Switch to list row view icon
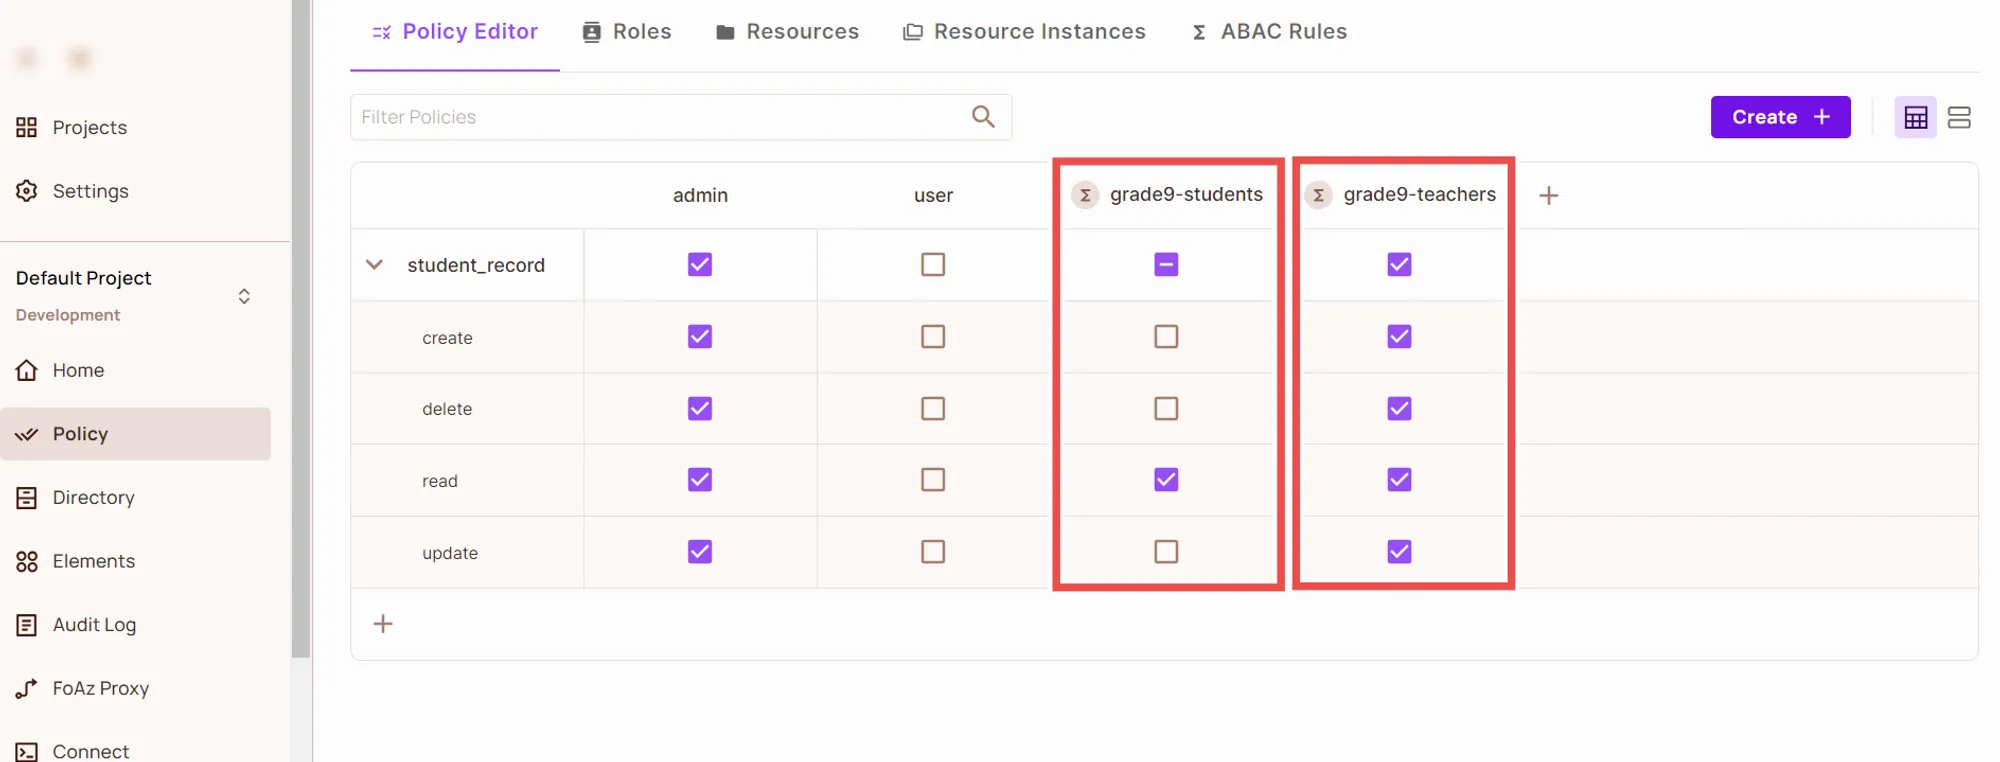The width and height of the screenshot is (2000, 762). coord(1959,117)
